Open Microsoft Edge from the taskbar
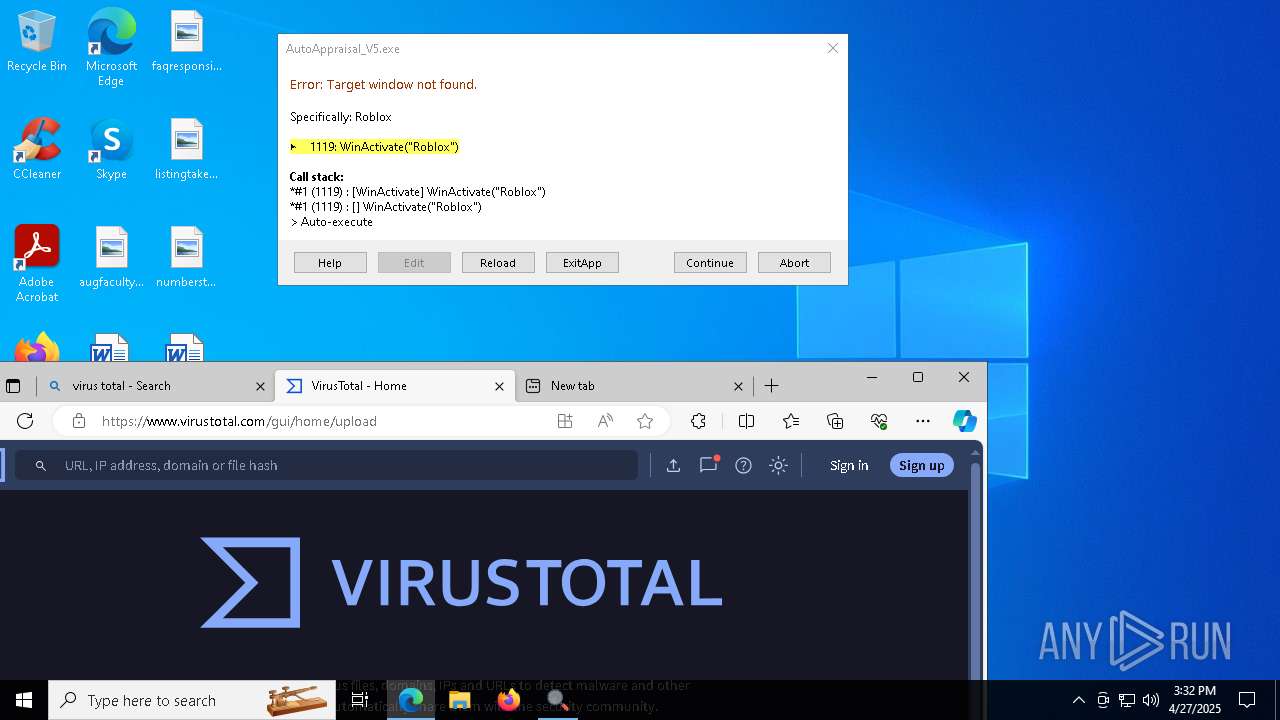Image resolution: width=1280 pixels, height=720 pixels. pos(411,700)
